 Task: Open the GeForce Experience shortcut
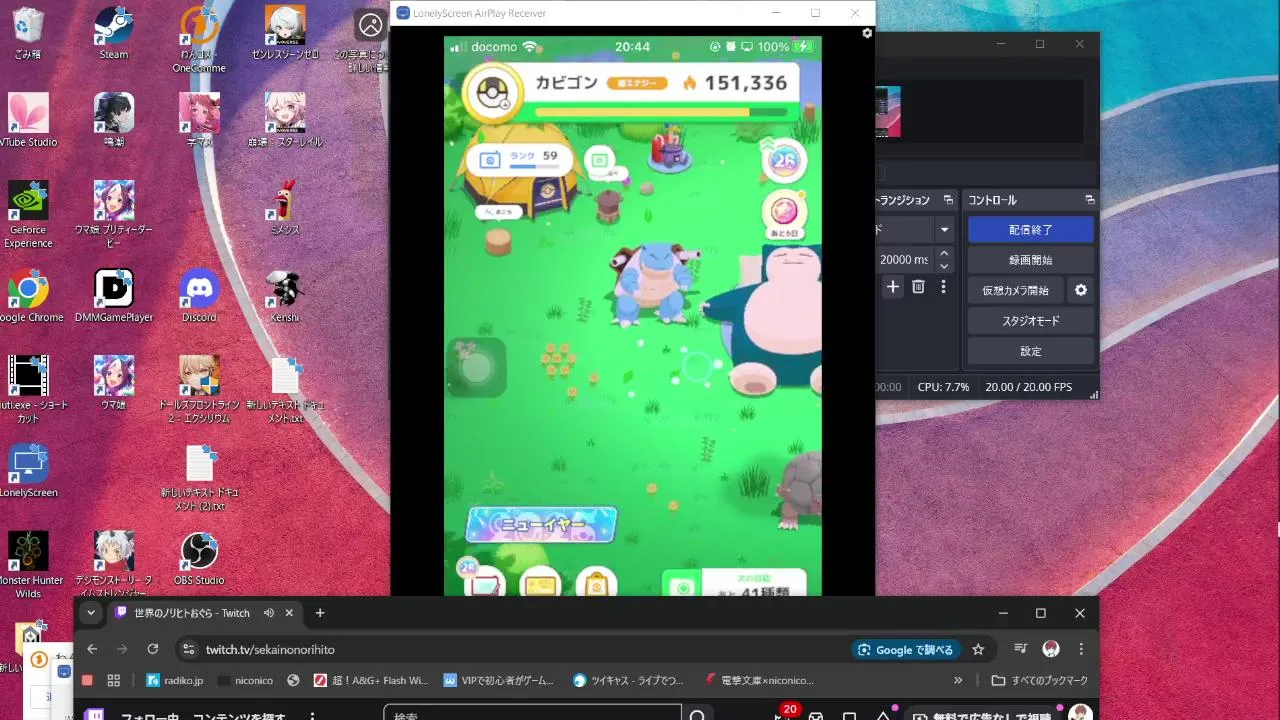tap(28, 214)
